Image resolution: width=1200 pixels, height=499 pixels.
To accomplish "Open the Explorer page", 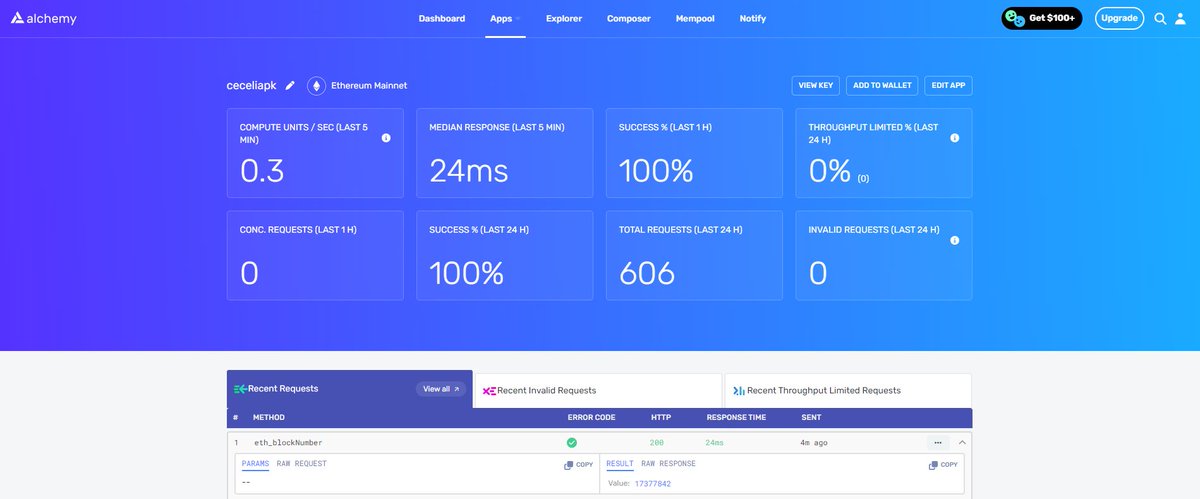I will (x=564, y=18).
